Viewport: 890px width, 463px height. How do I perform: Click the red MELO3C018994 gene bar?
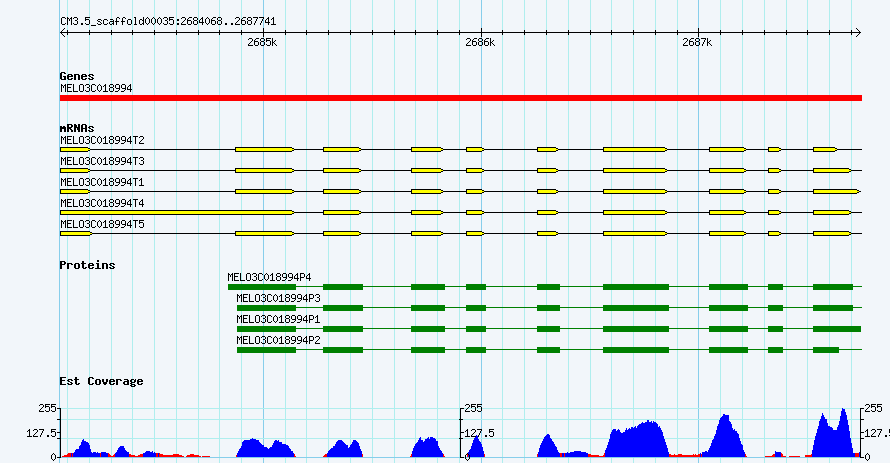[461, 98]
